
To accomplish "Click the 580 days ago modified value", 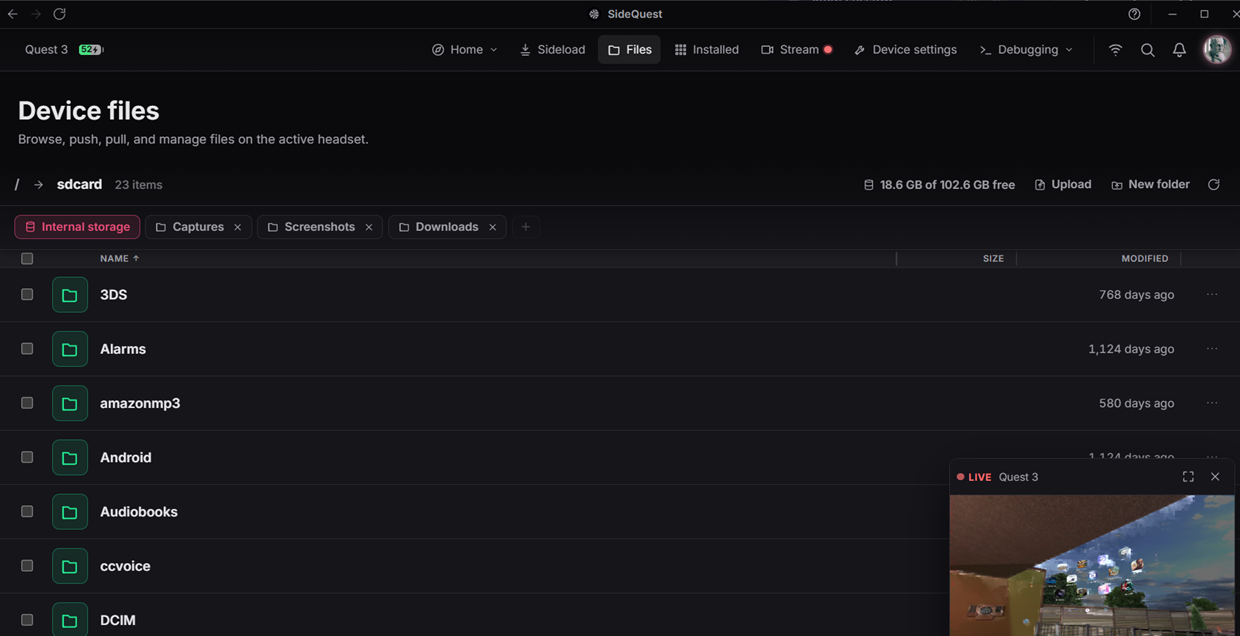I will 1136,403.
